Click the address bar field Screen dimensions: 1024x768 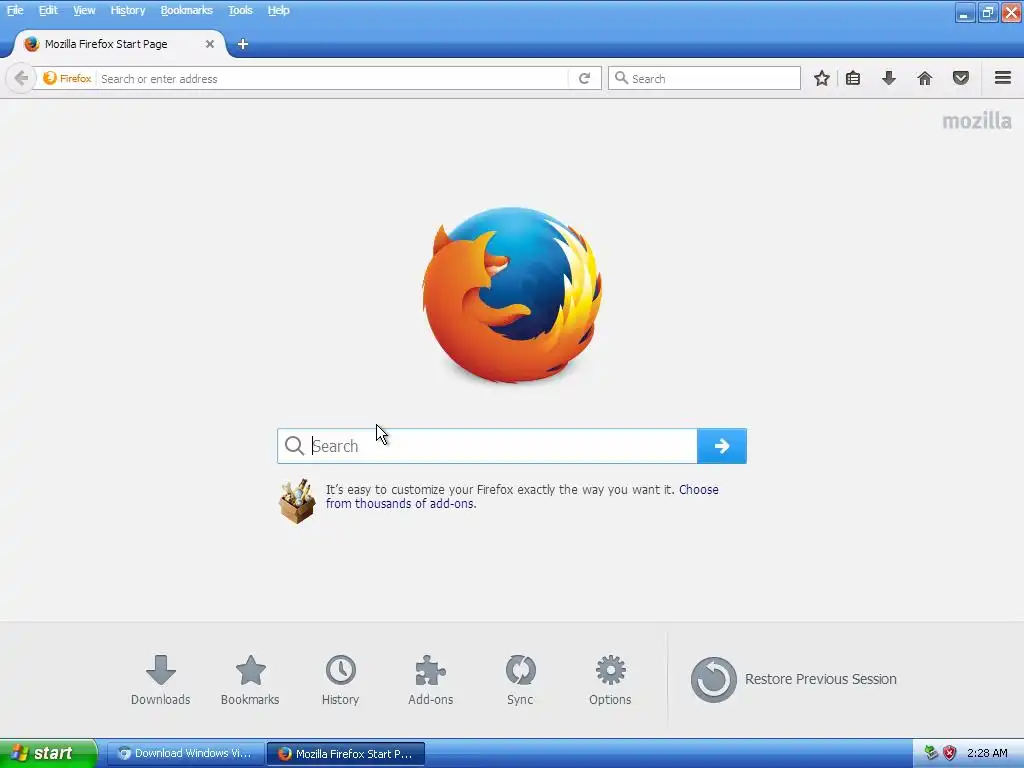pos(333,78)
